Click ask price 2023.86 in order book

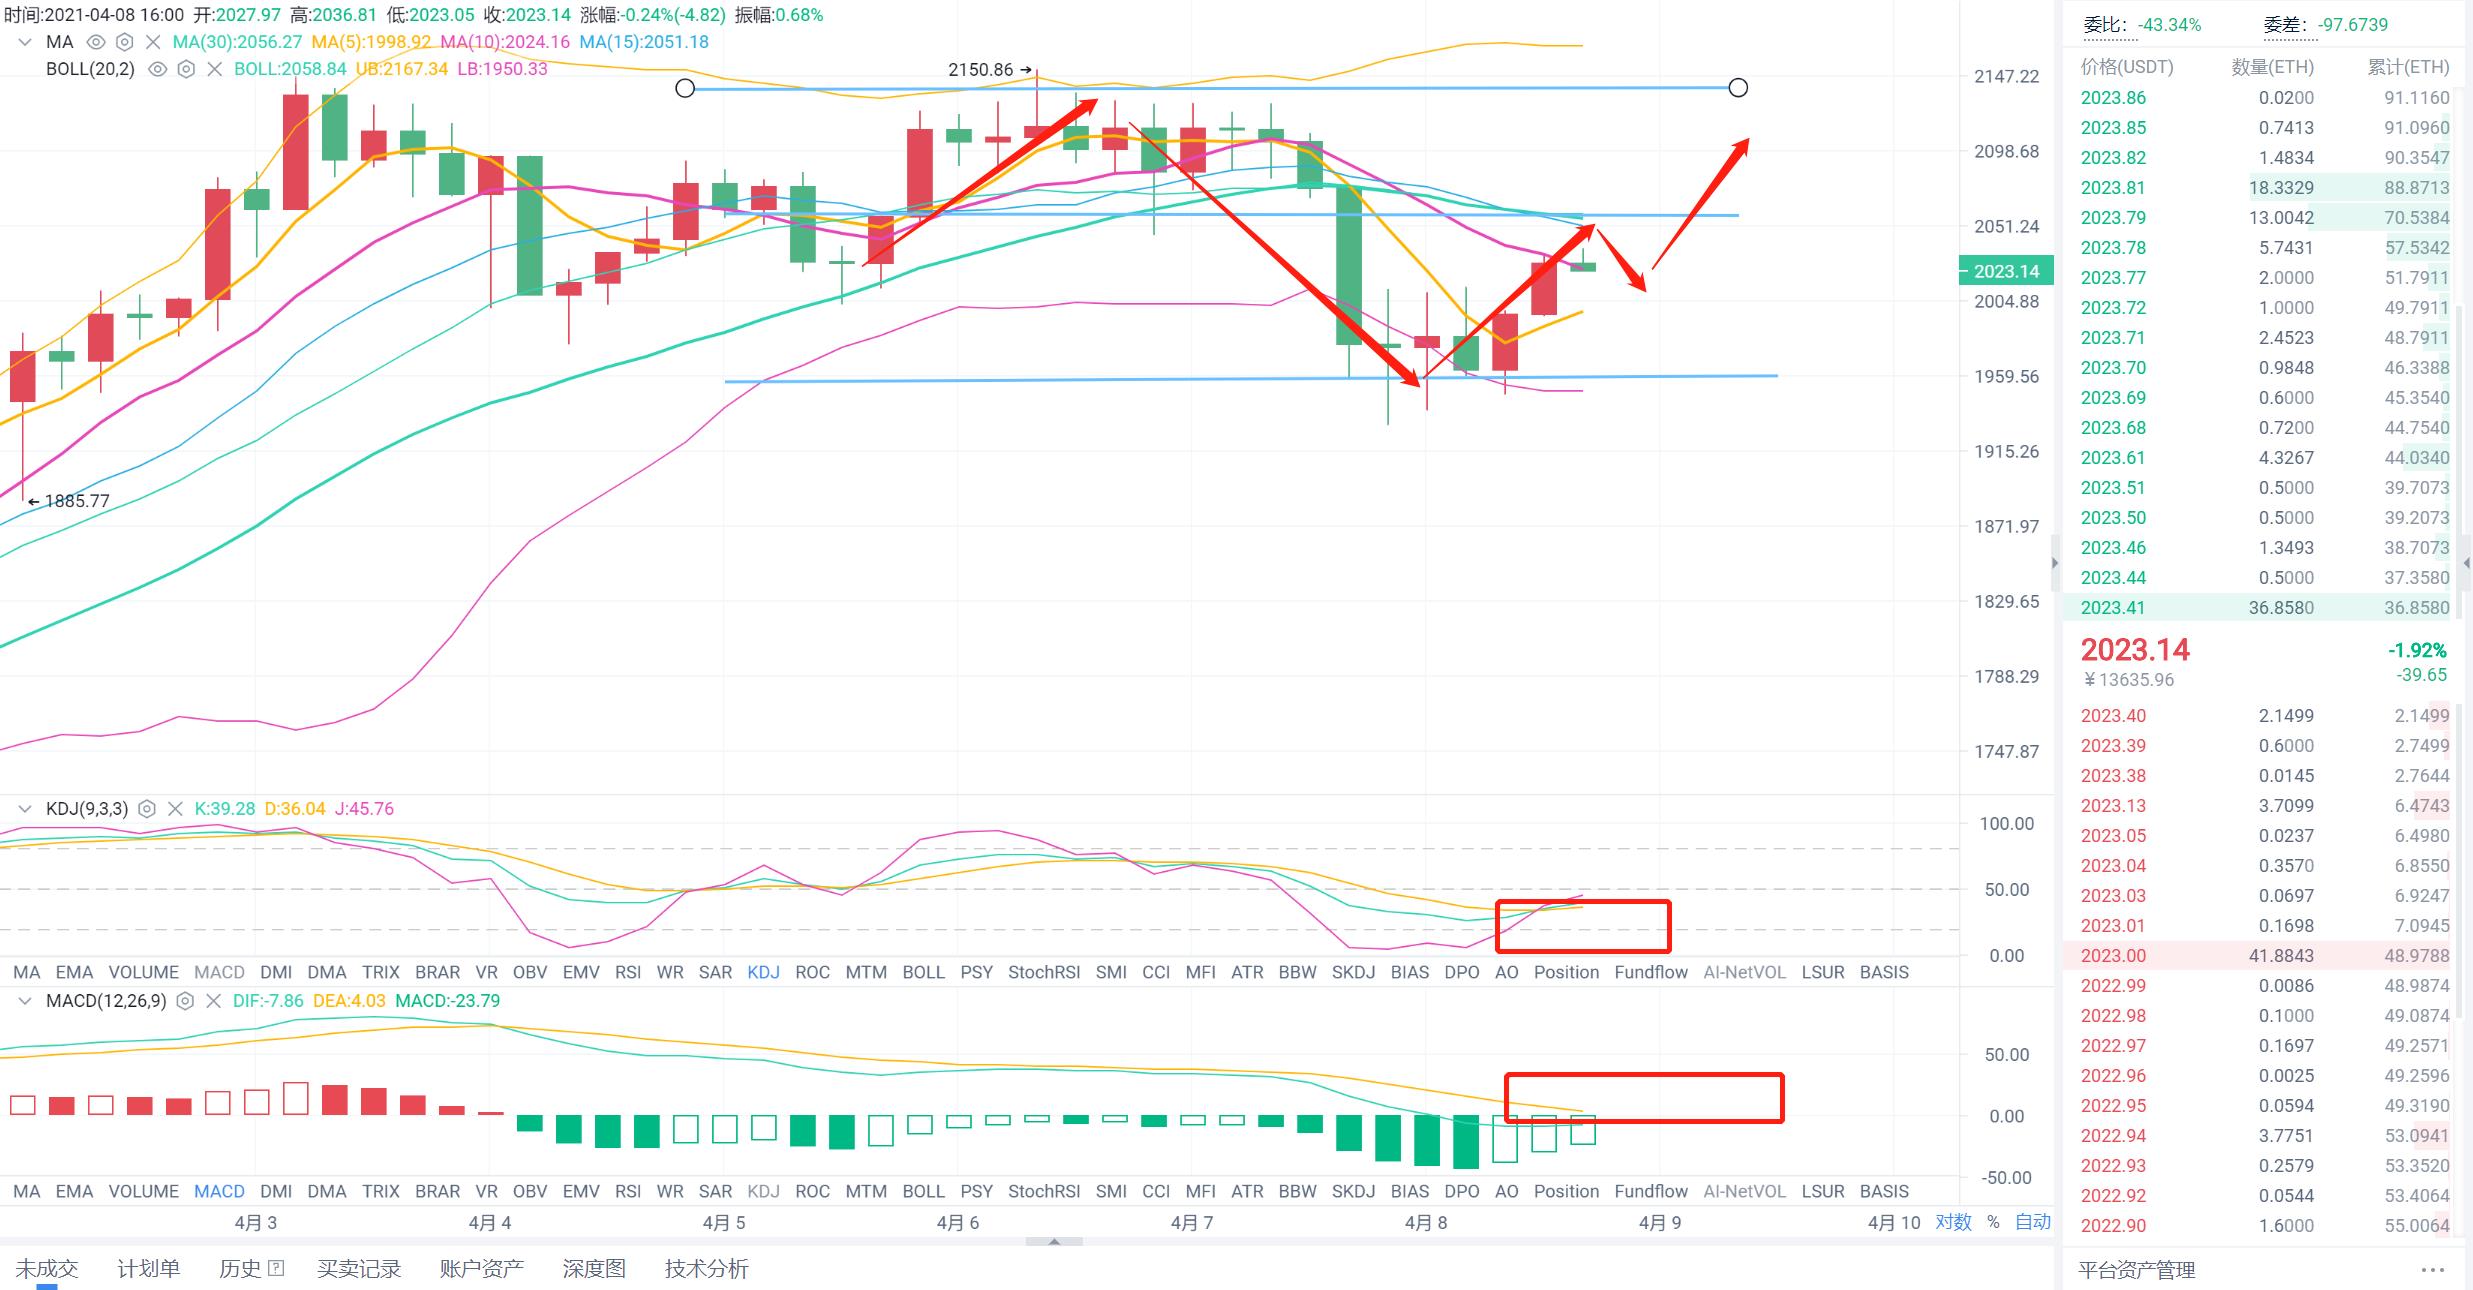click(2113, 98)
